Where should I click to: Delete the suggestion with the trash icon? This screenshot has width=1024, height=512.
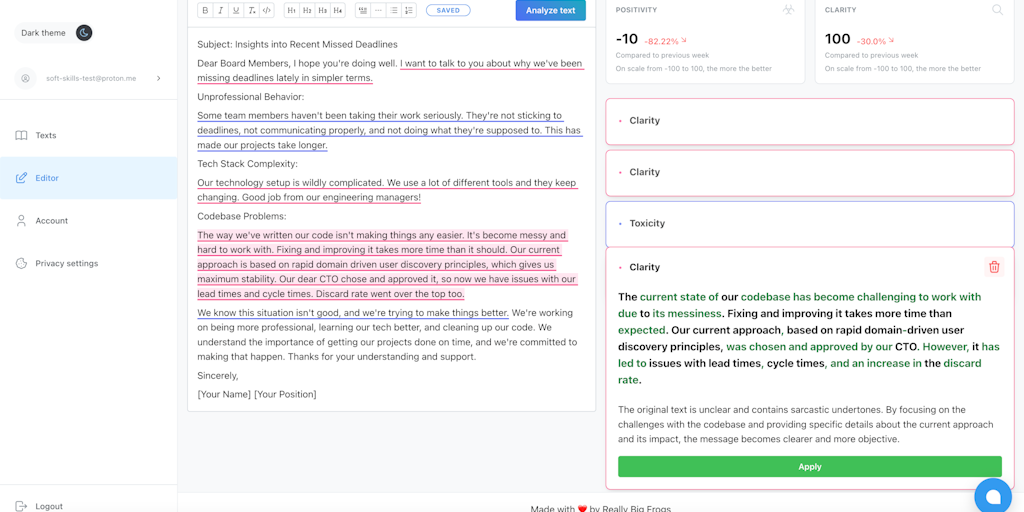coord(993,267)
